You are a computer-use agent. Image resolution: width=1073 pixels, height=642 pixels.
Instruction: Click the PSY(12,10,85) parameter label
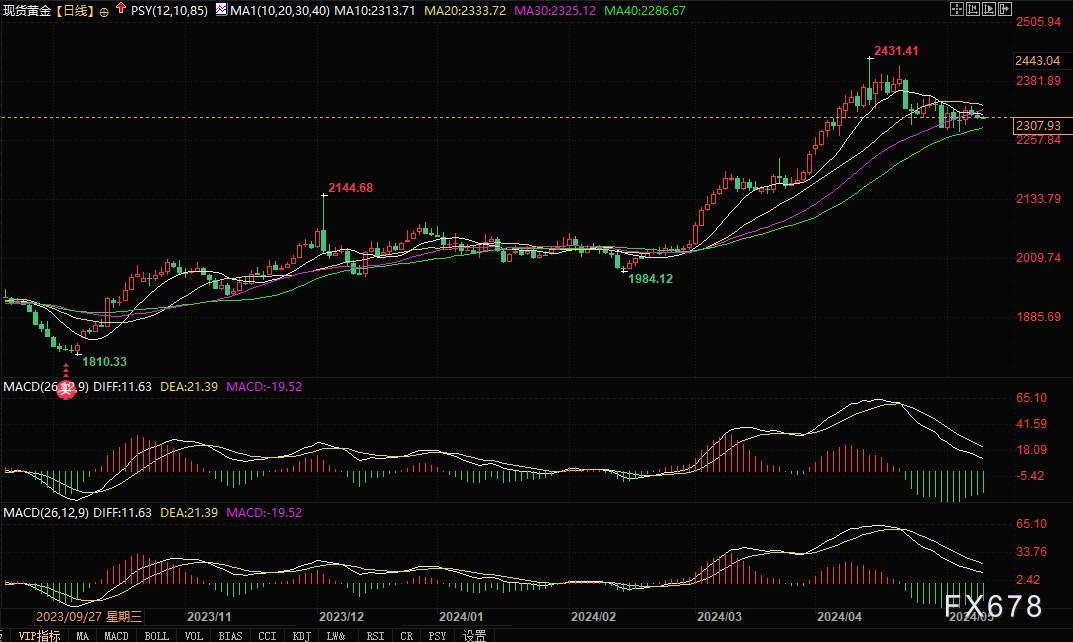170,9
